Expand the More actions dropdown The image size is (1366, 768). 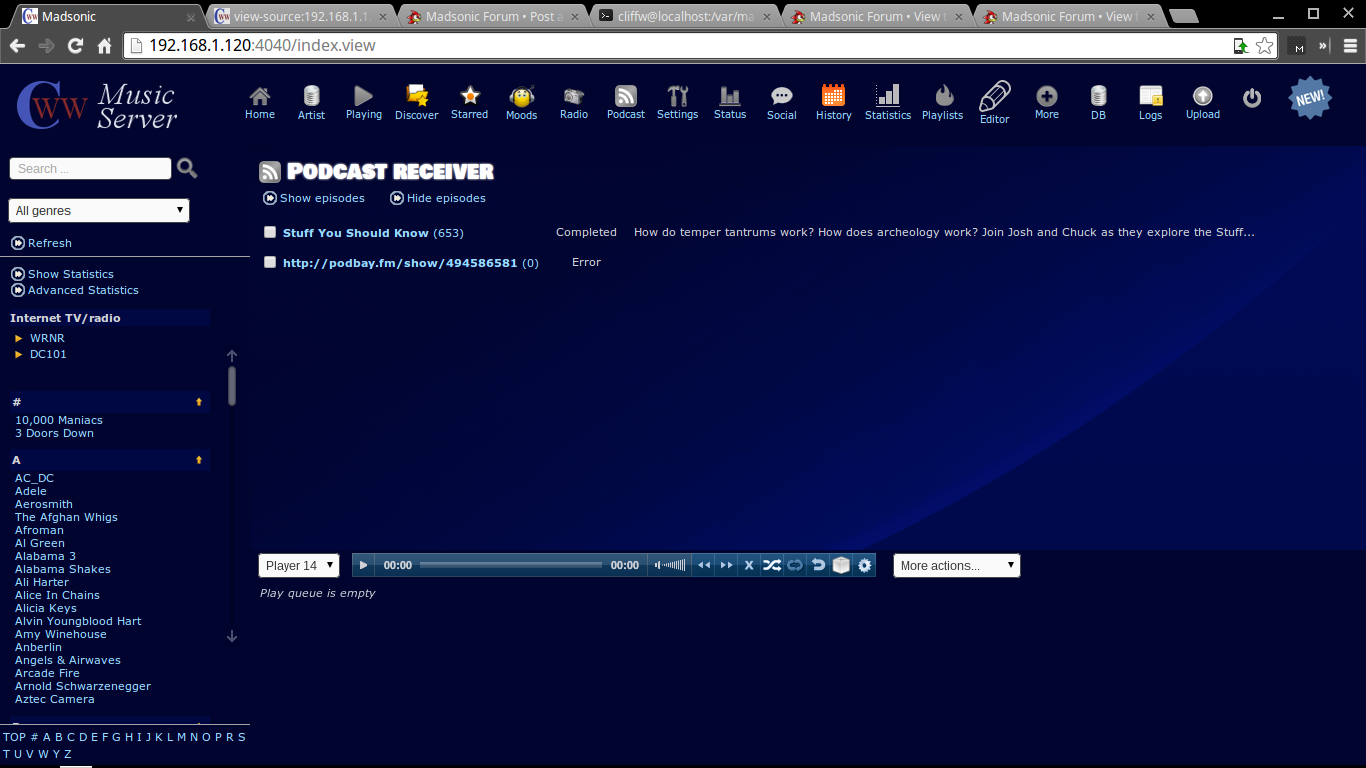[x=956, y=566]
